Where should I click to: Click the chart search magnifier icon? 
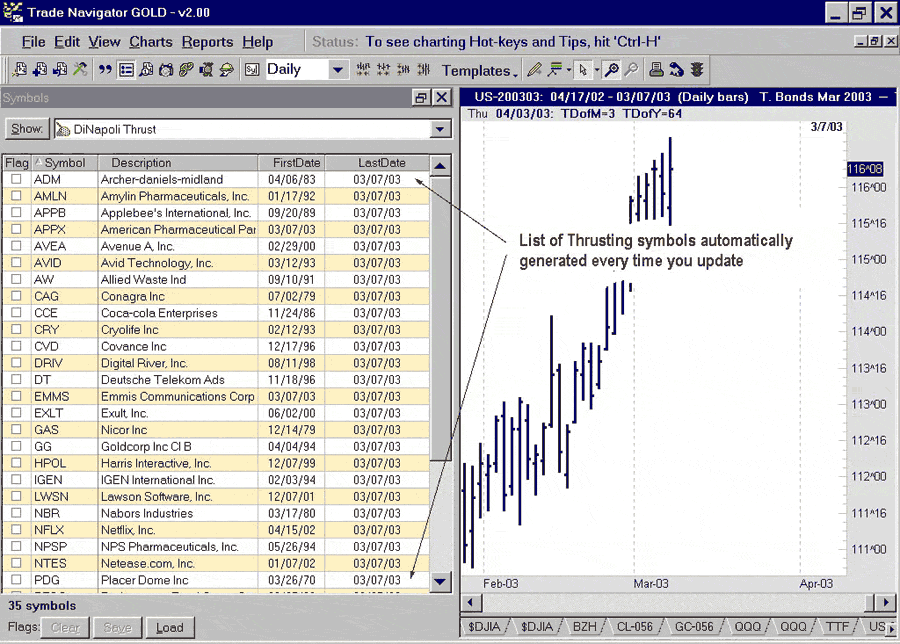coord(146,70)
